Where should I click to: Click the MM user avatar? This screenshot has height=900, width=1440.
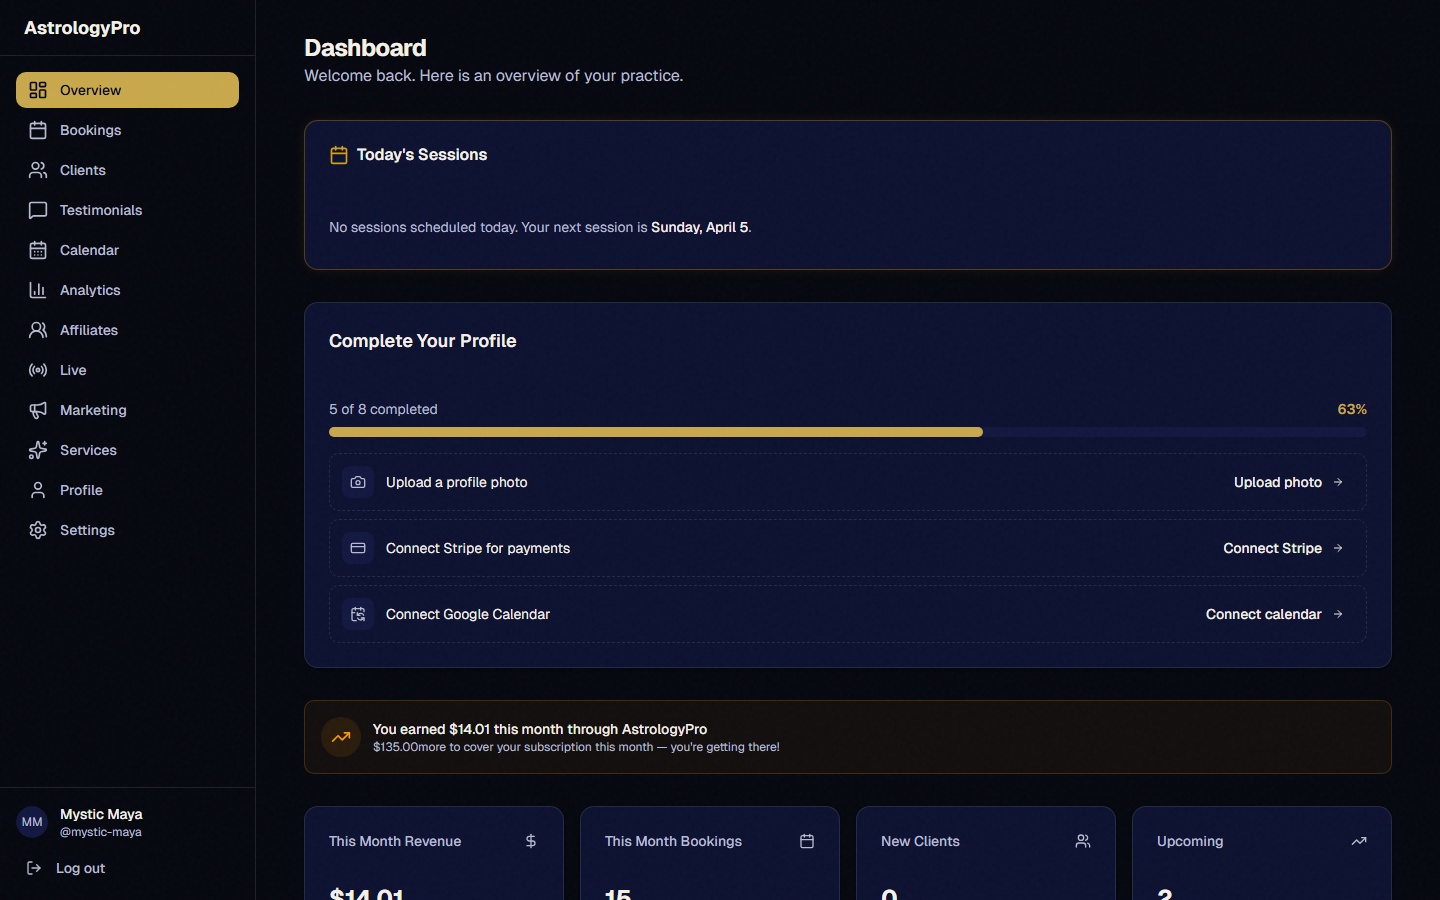(32, 822)
